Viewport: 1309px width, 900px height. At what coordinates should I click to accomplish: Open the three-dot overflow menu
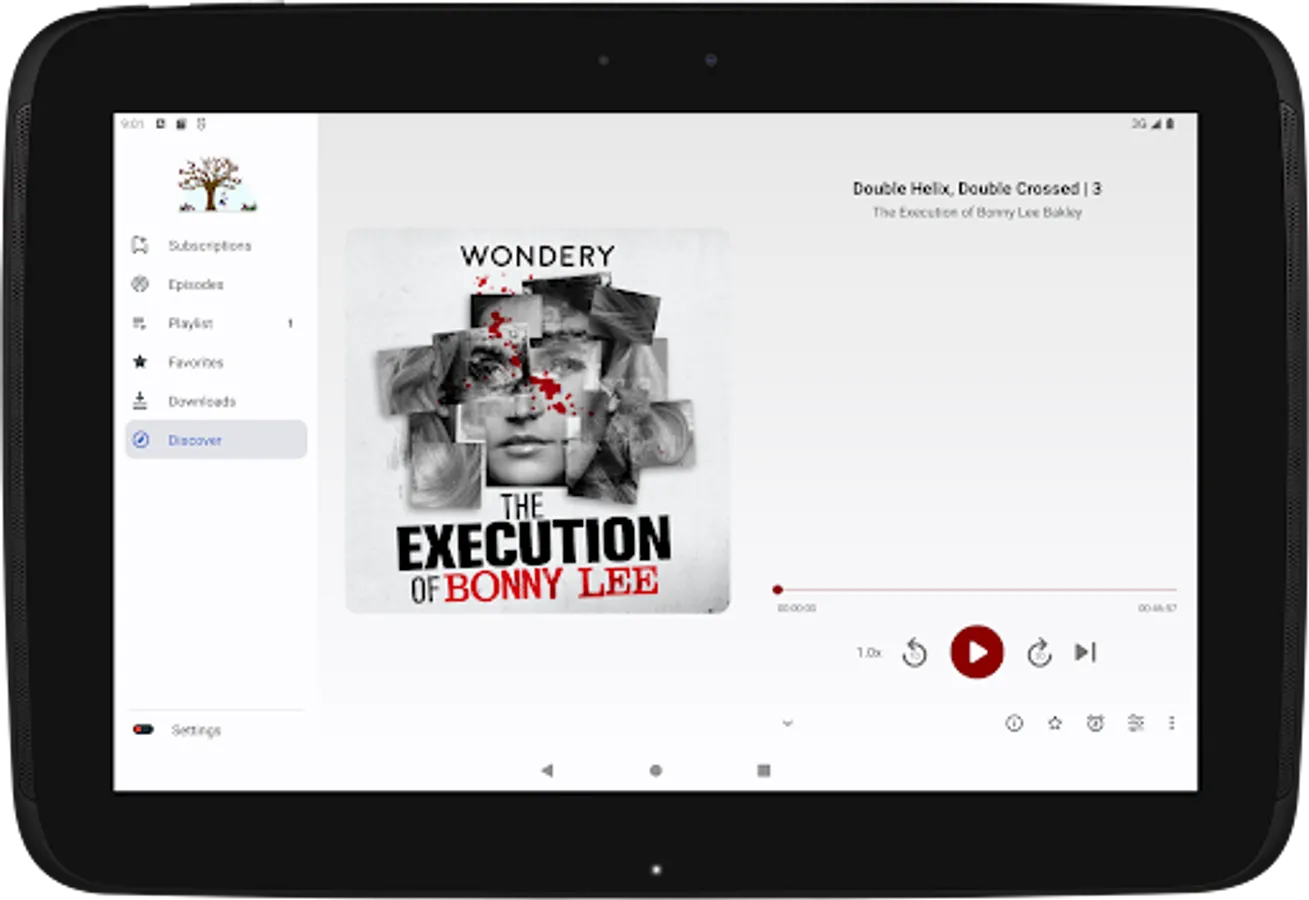tap(1171, 723)
